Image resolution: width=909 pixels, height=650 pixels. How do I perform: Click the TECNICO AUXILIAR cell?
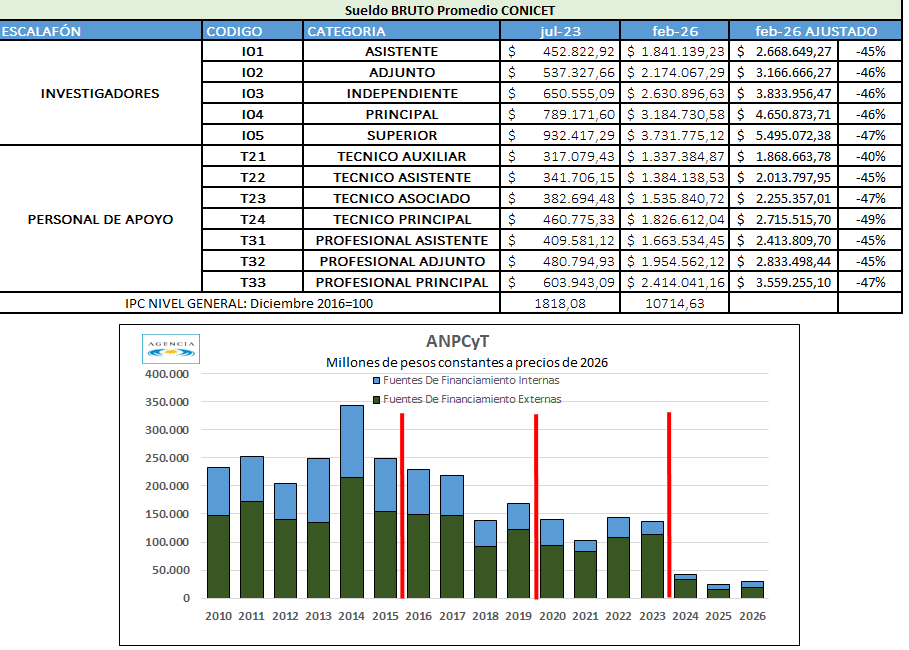tap(401, 157)
